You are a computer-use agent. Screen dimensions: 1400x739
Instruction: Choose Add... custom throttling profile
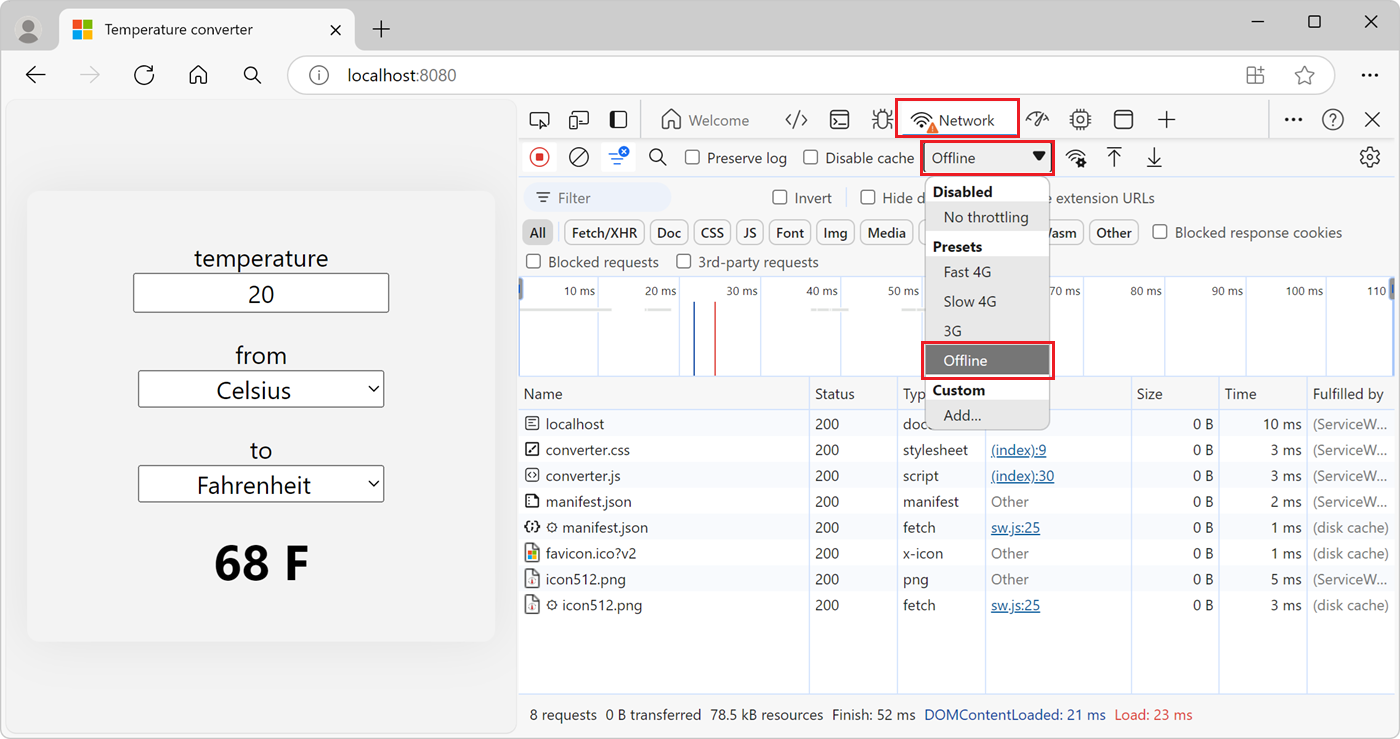pyautogui.click(x=986, y=415)
